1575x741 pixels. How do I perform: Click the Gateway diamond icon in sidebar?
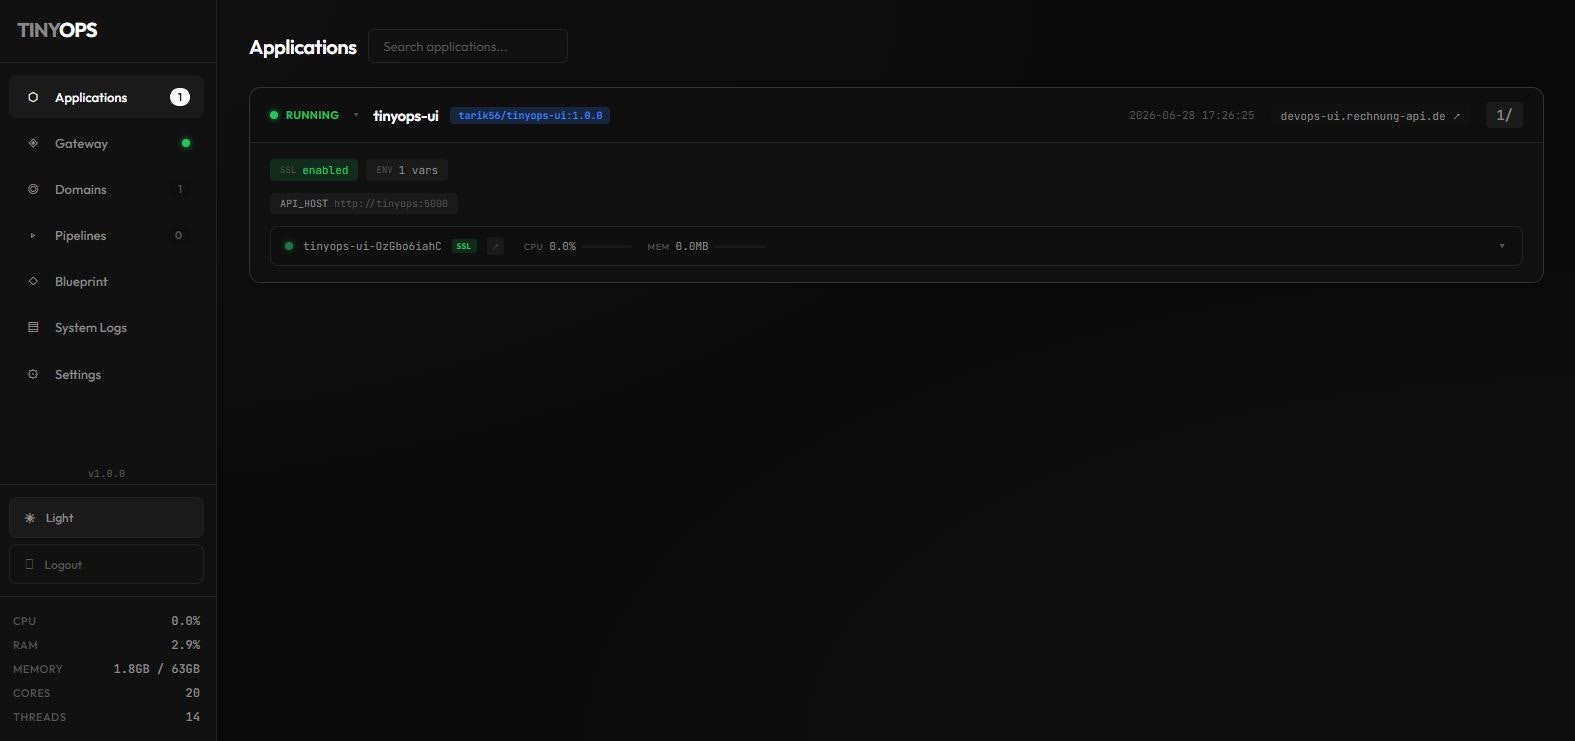click(33, 143)
